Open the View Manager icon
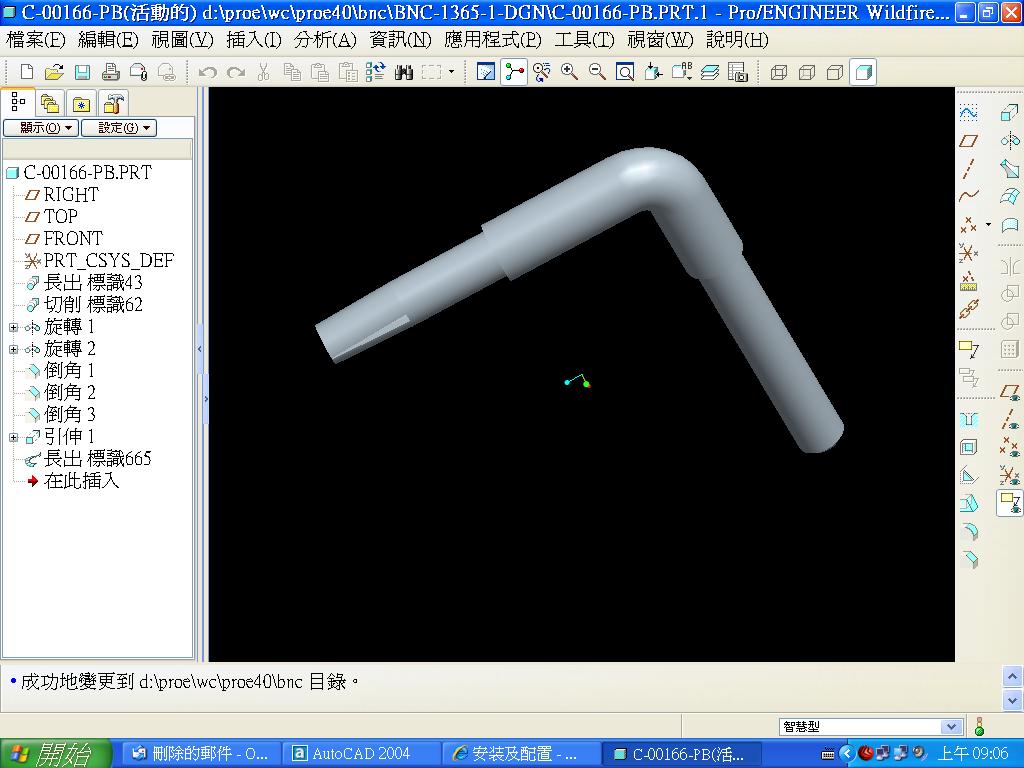1024x768 pixels. click(738, 72)
